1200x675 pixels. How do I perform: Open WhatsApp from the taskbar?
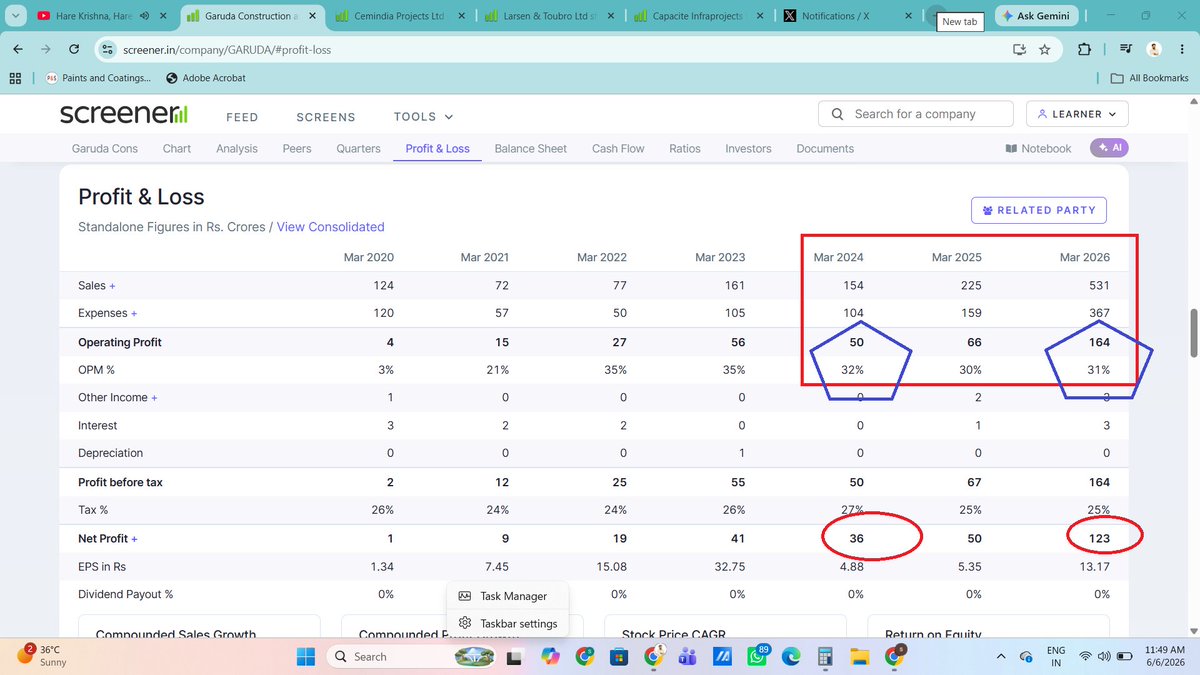click(757, 656)
